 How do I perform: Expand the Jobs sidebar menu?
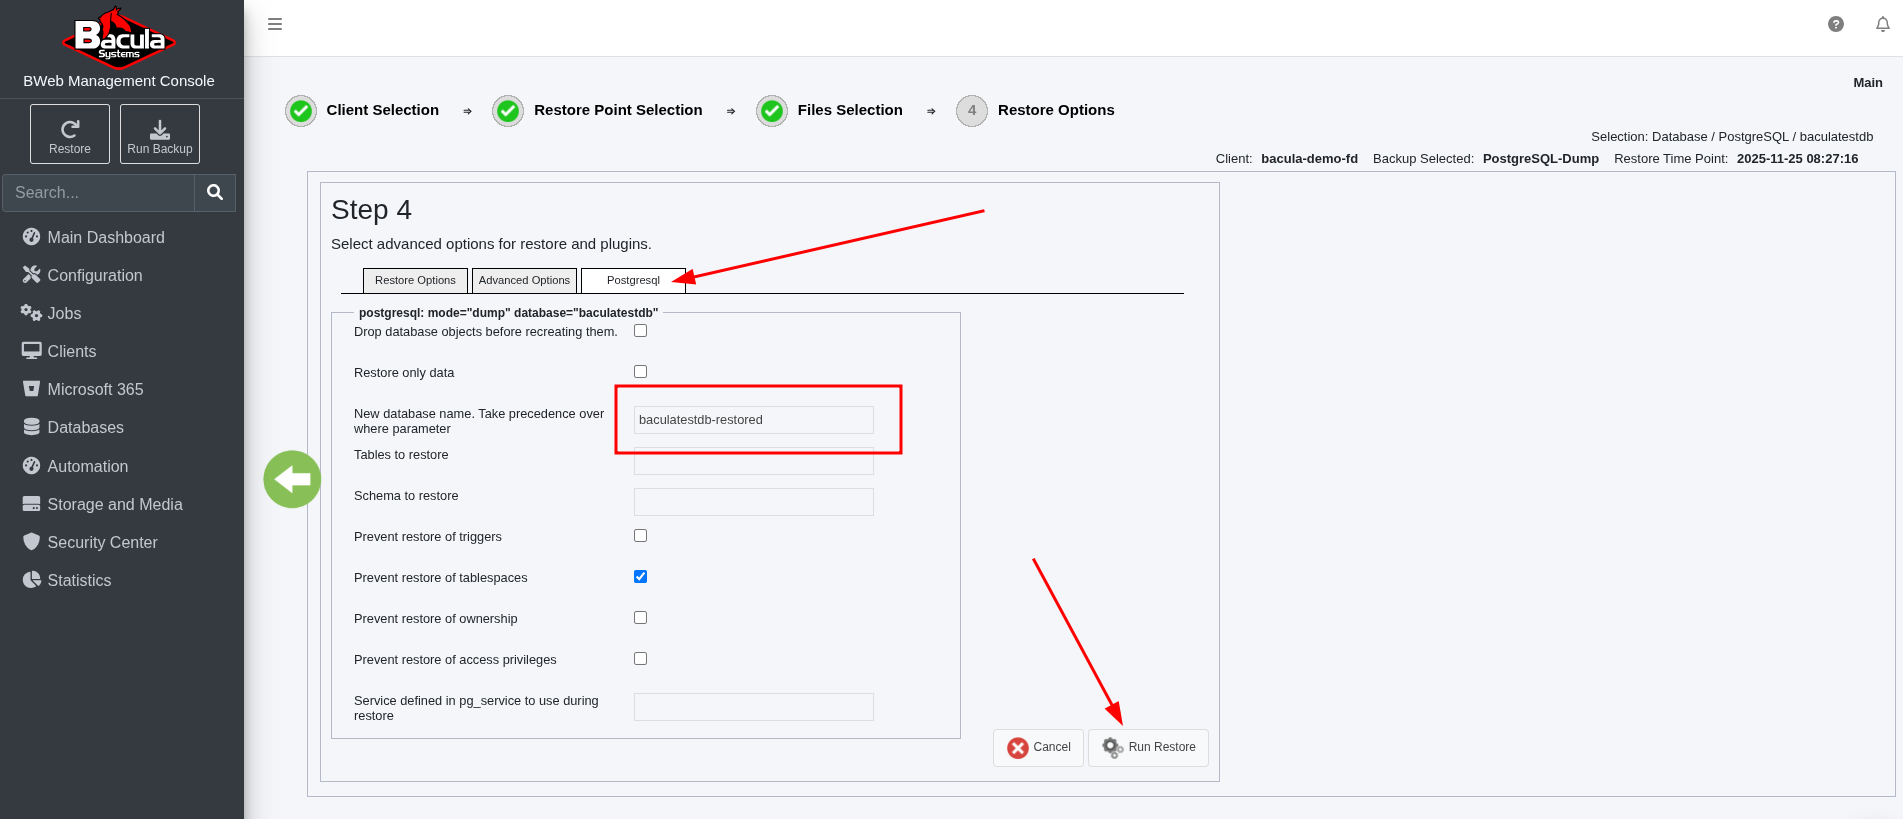pos(64,313)
